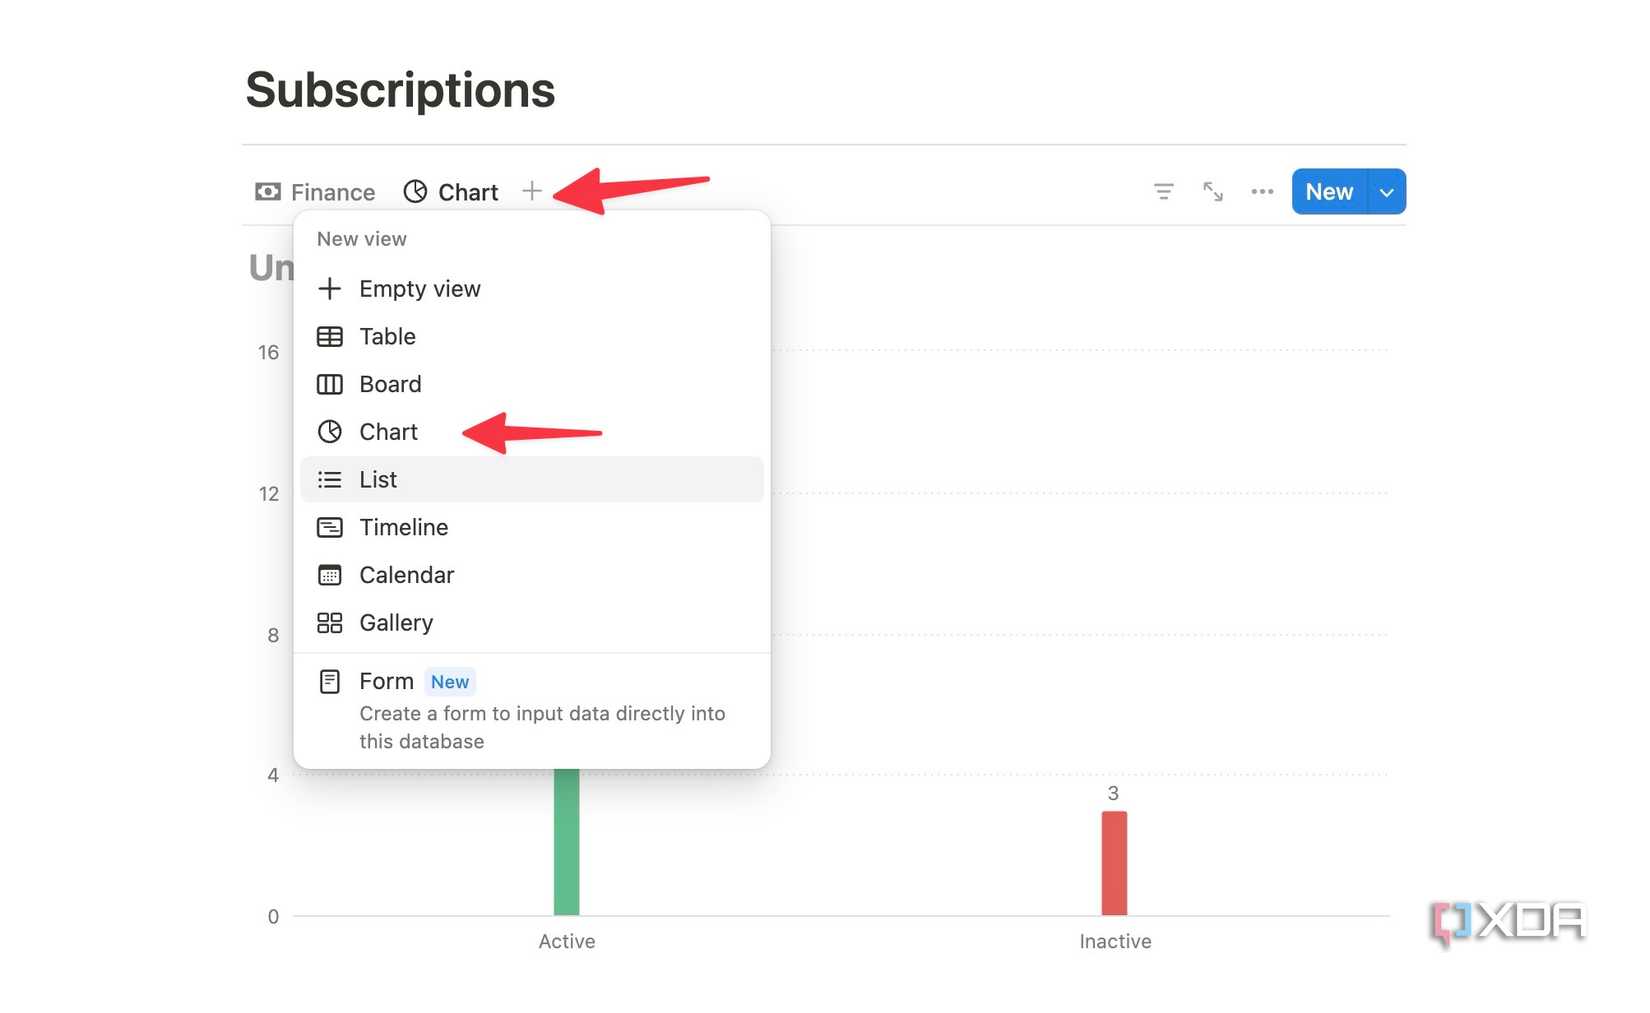Screen dimensions: 1650x1013
Task: Click the Gallery grid icon
Action: click(330, 622)
